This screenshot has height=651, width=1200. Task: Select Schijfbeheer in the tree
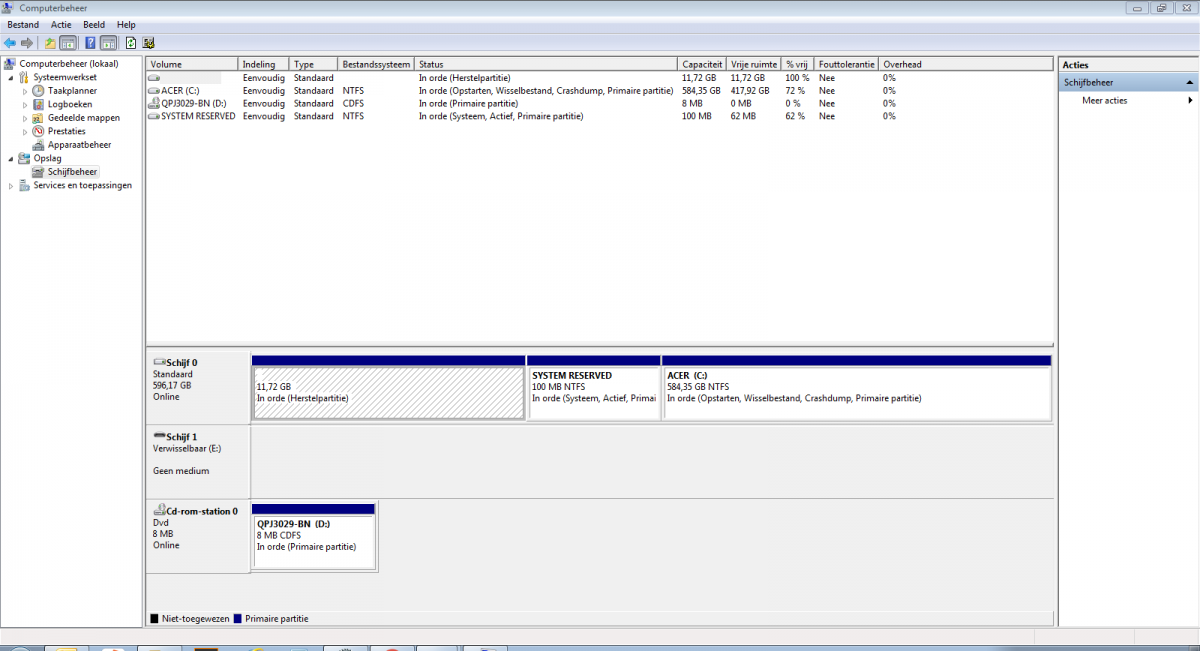coord(72,172)
